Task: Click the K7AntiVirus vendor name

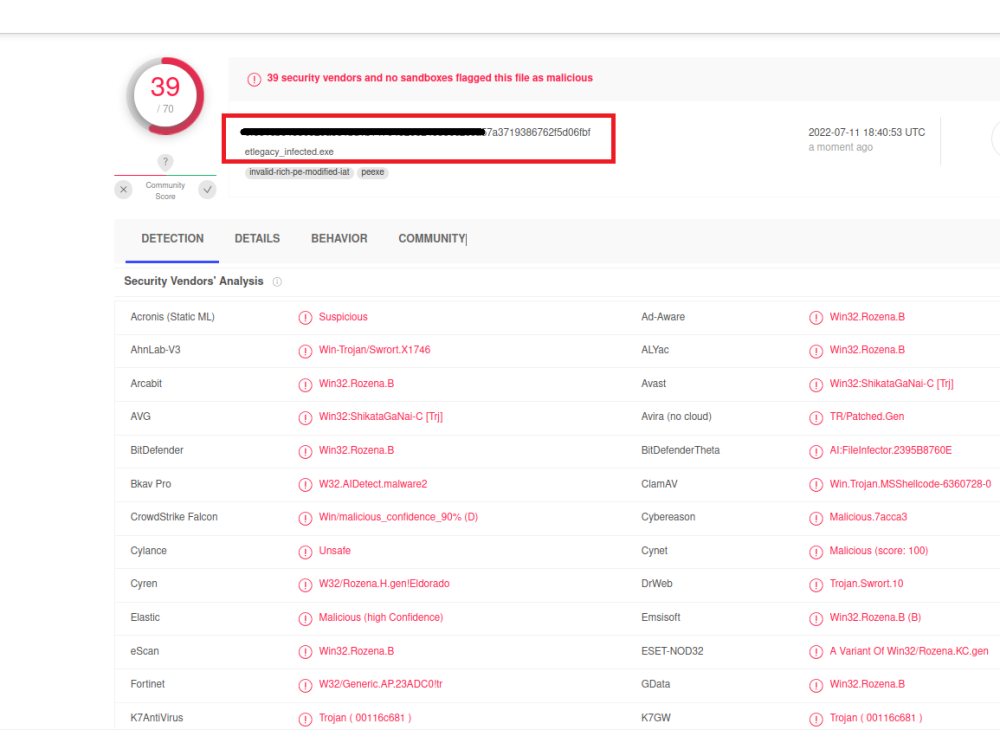Action: (157, 717)
